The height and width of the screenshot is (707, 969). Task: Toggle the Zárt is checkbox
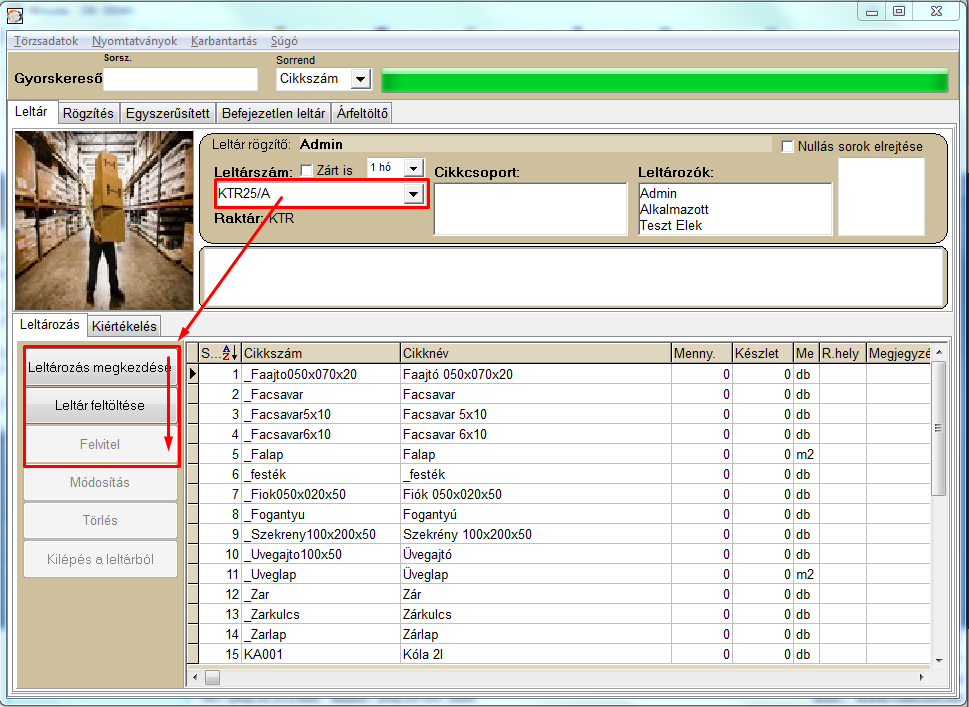pyautogui.click(x=307, y=170)
